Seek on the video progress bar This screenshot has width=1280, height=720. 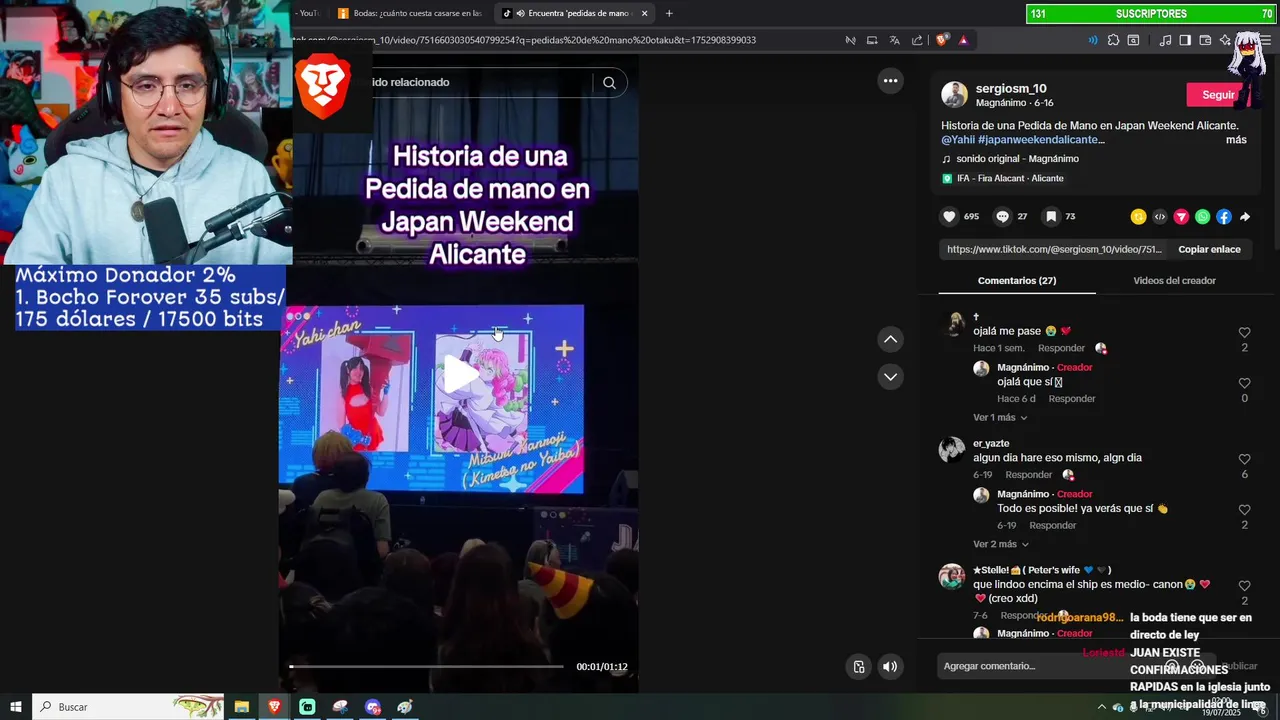426,666
